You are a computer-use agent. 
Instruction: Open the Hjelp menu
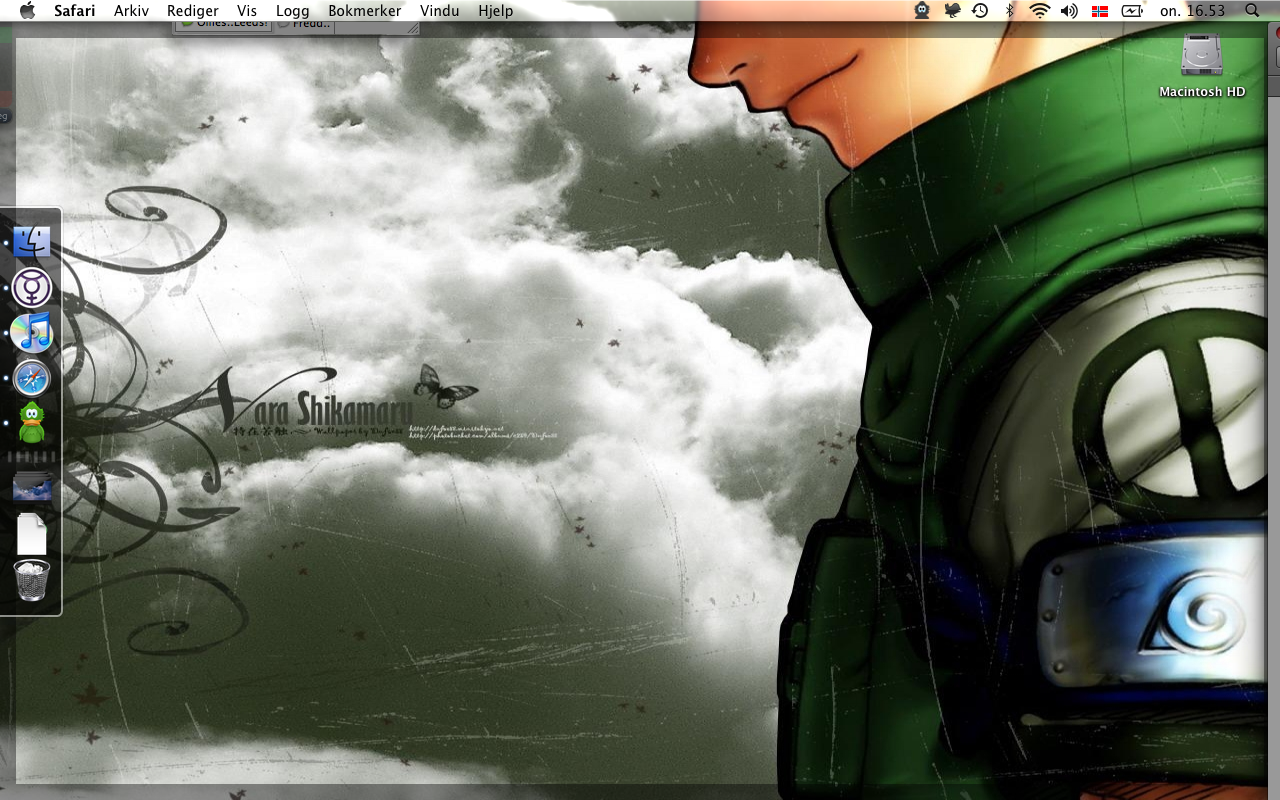pyautogui.click(x=496, y=11)
